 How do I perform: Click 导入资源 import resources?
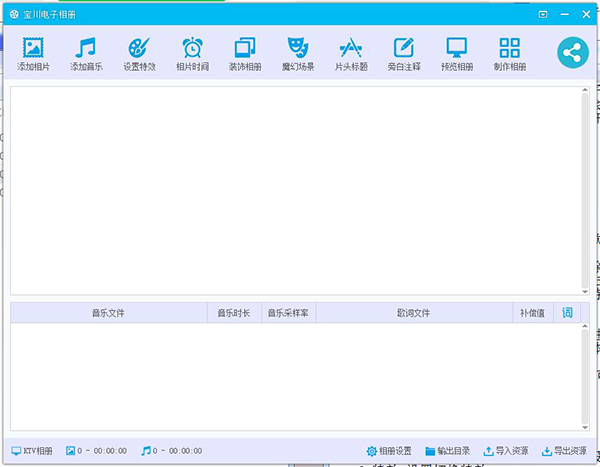coord(506,451)
